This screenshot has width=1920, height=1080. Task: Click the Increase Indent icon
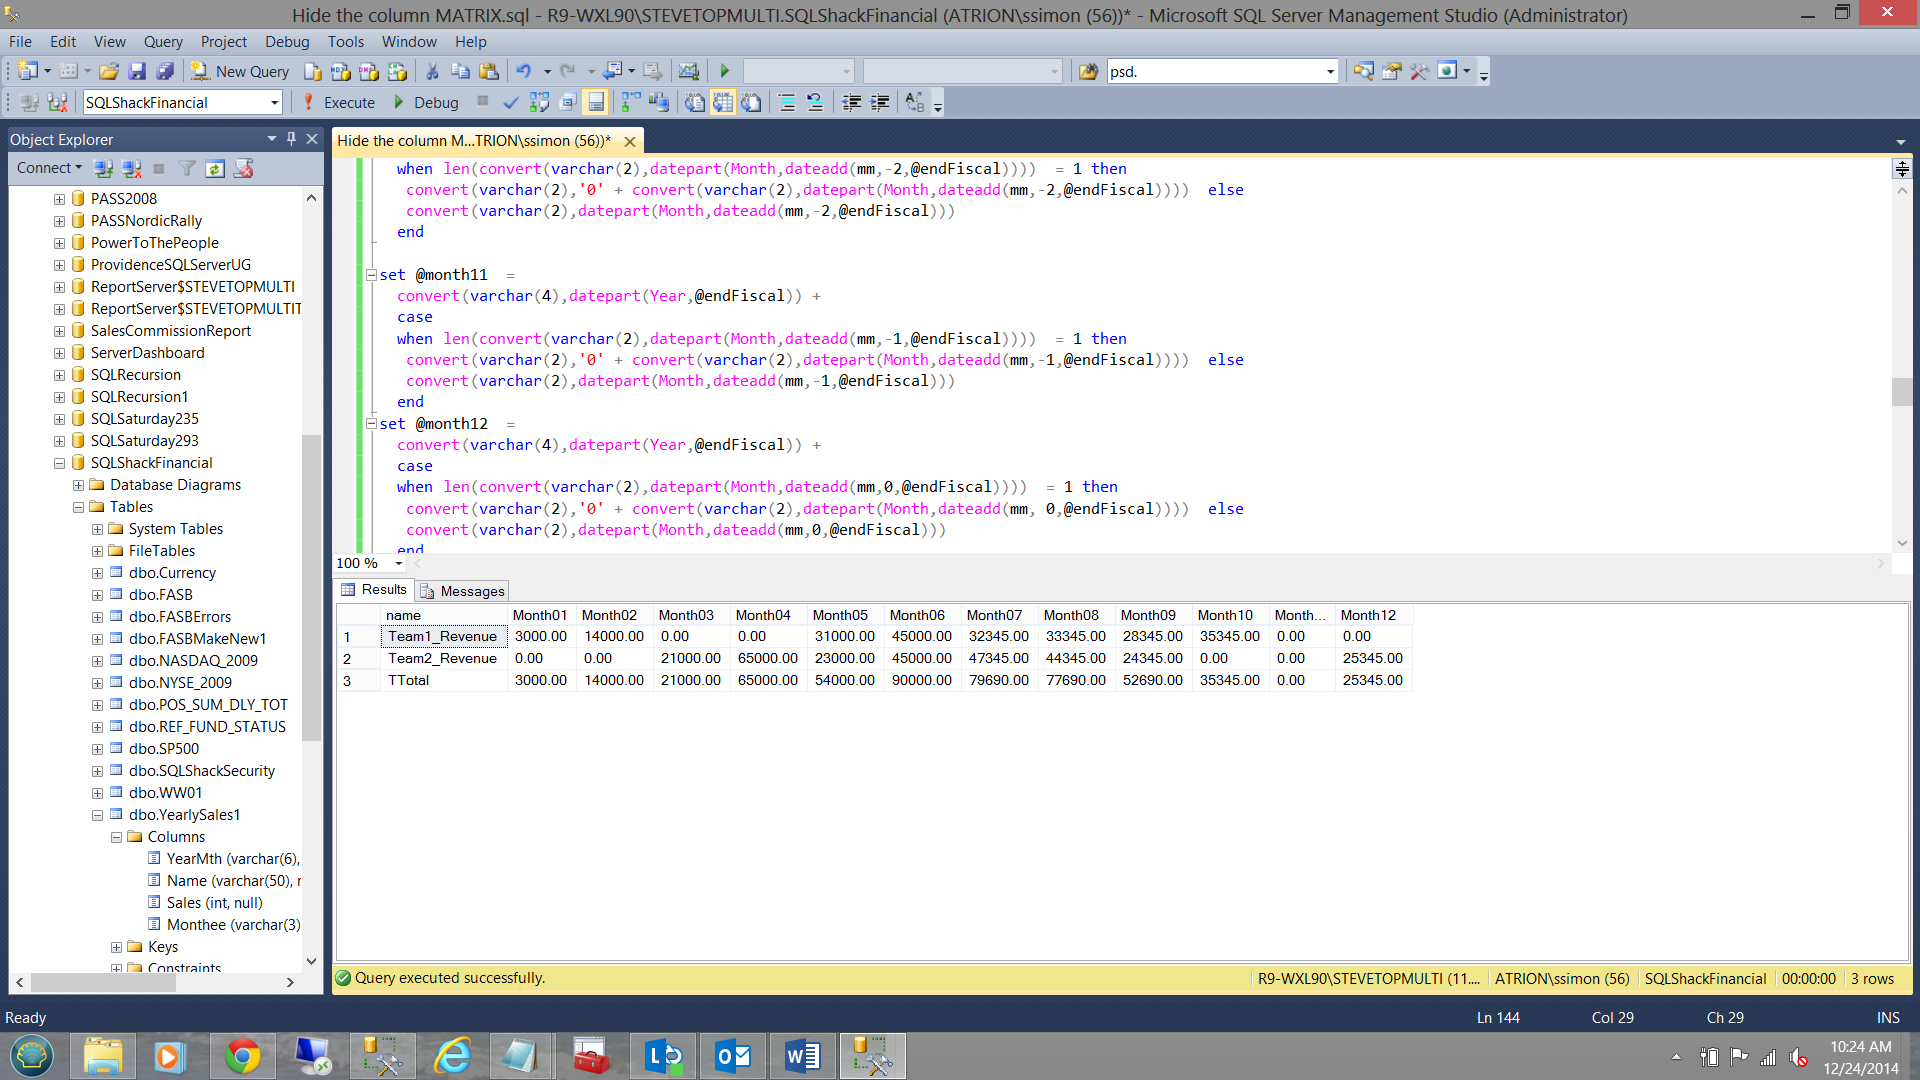click(880, 102)
